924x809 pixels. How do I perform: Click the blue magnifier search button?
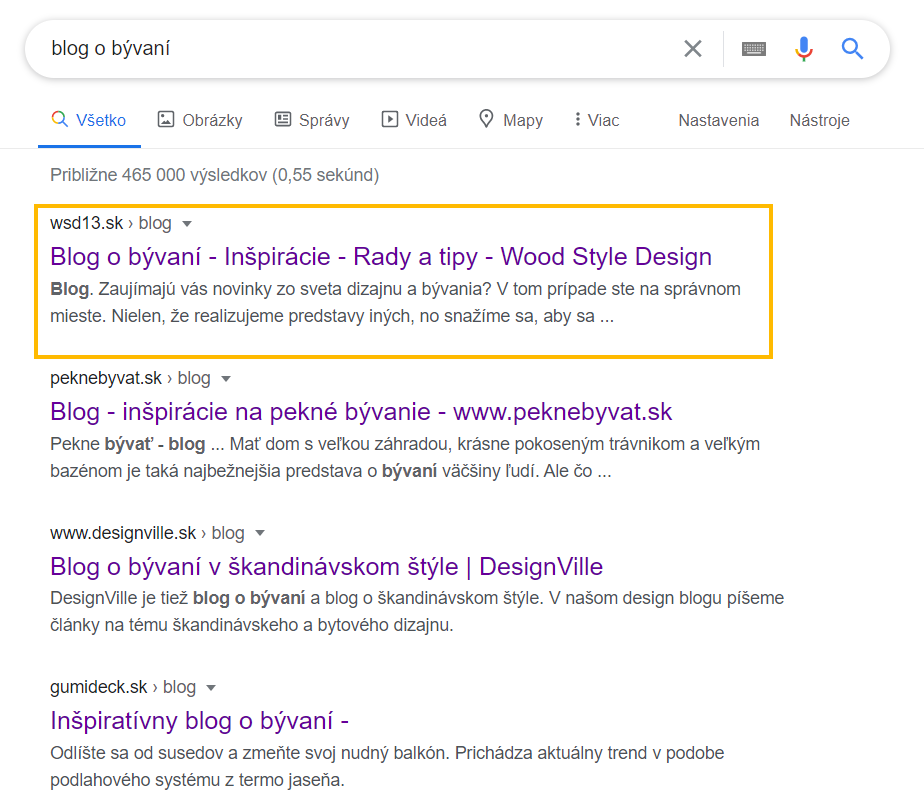(x=852, y=48)
